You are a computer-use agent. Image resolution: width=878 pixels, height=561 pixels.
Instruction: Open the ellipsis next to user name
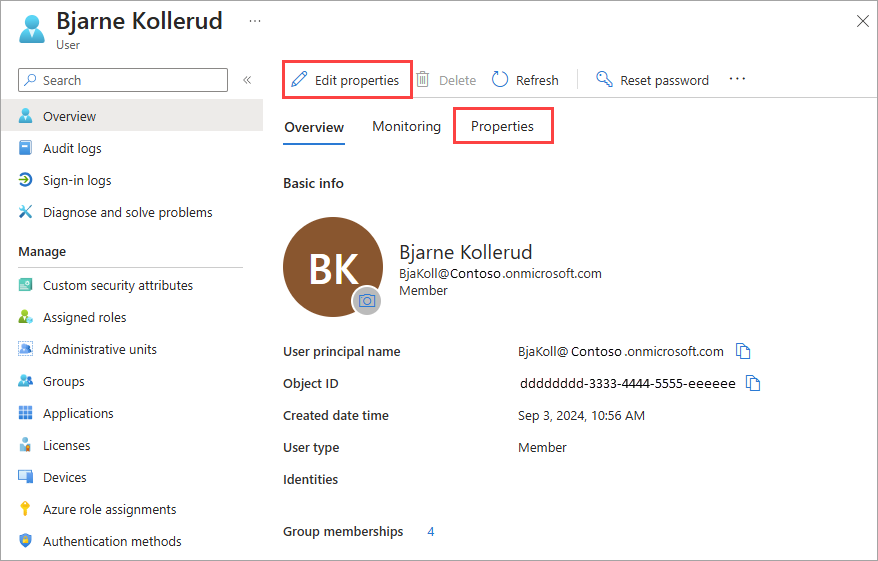tap(255, 21)
